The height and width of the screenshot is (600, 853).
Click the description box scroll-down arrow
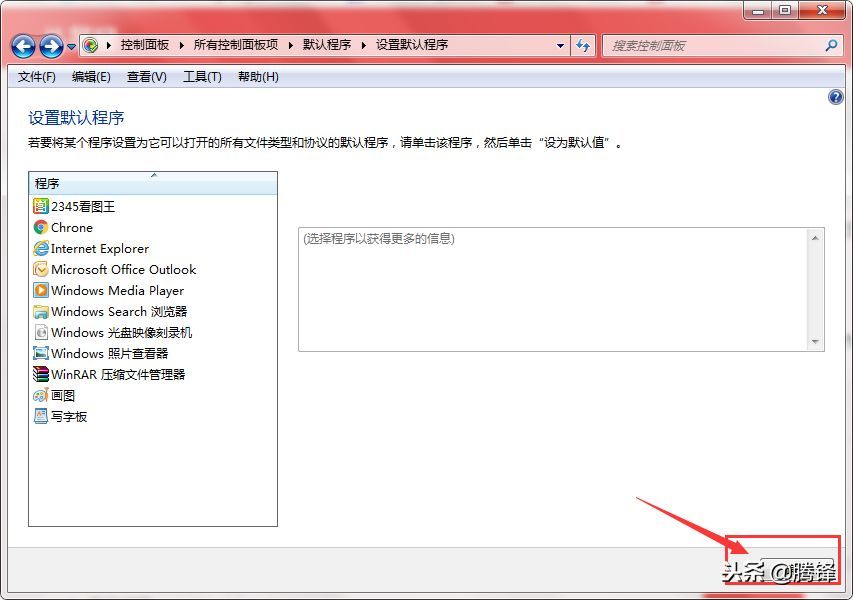[815, 342]
